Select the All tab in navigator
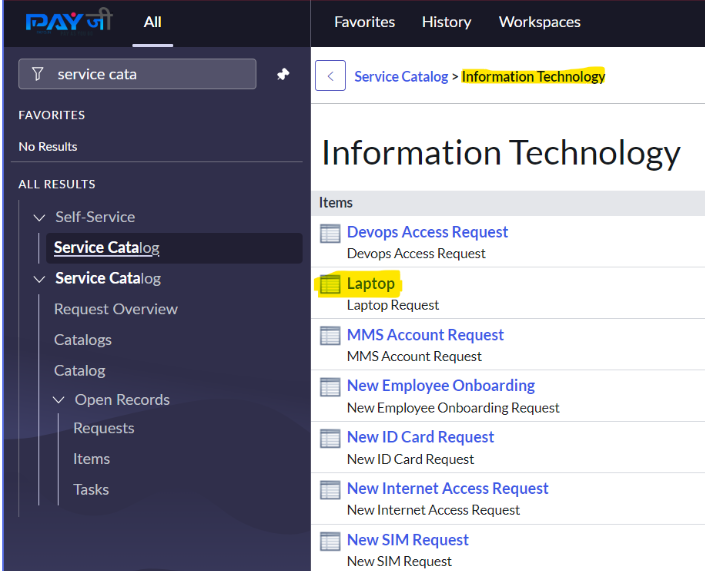The width and height of the screenshot is (705, 571). coord(152,22)
